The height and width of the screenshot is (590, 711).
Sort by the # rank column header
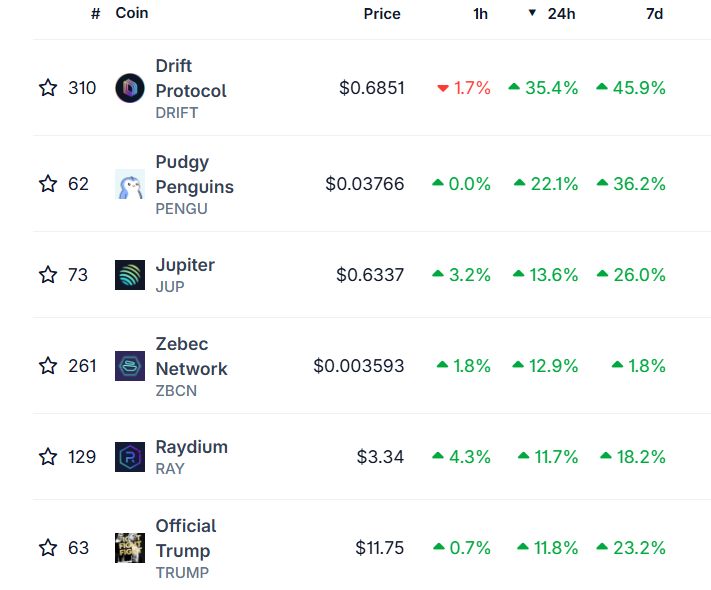point(95,14)
